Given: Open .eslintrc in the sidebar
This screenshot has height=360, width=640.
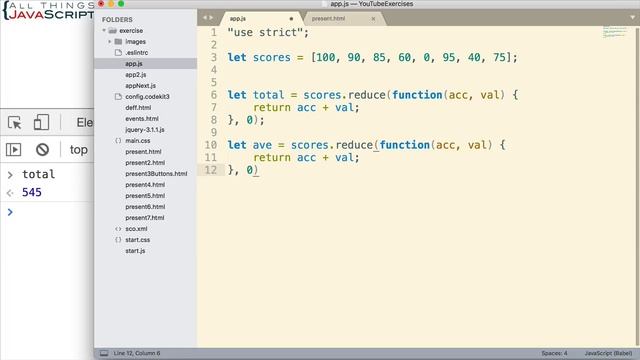Looking at the screenshot, I should [137, 53].
